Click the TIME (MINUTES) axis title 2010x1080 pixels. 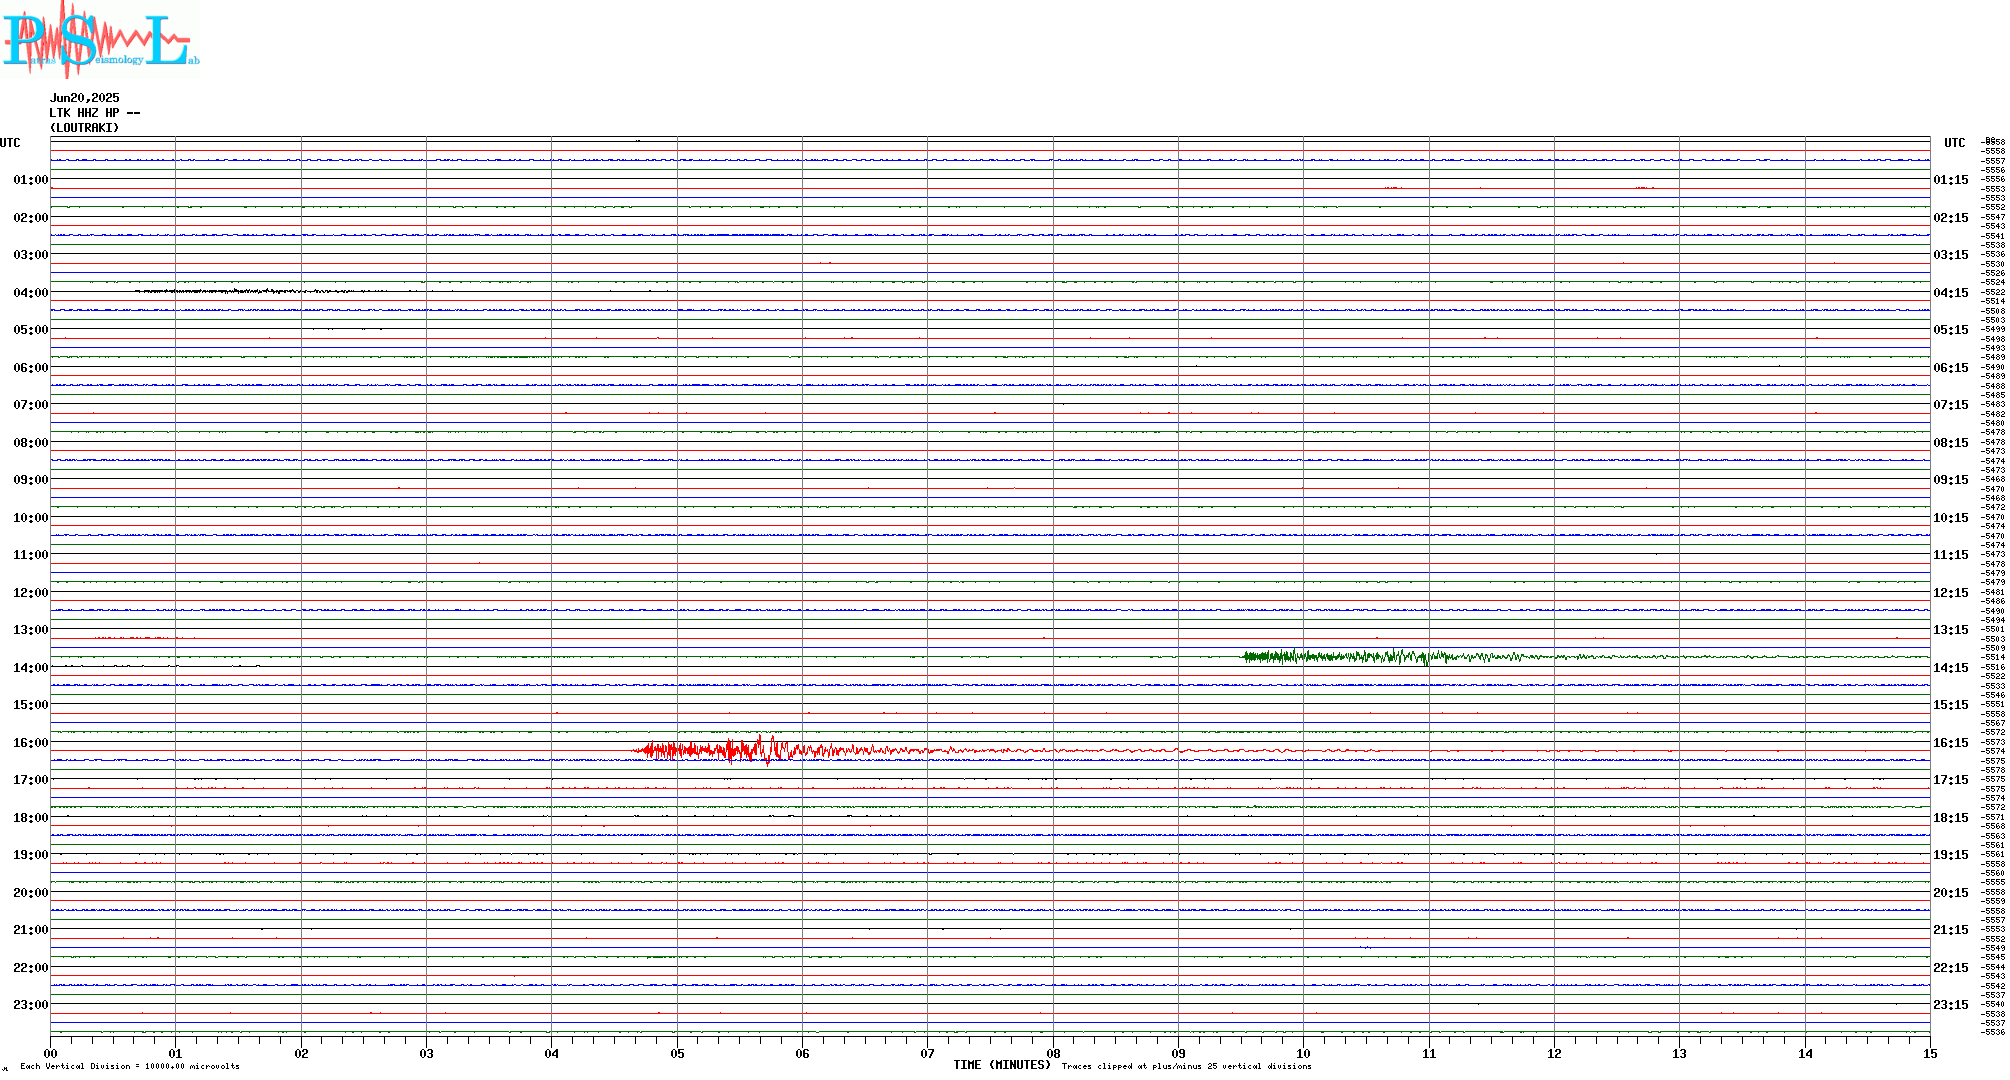(1002, 1065)
